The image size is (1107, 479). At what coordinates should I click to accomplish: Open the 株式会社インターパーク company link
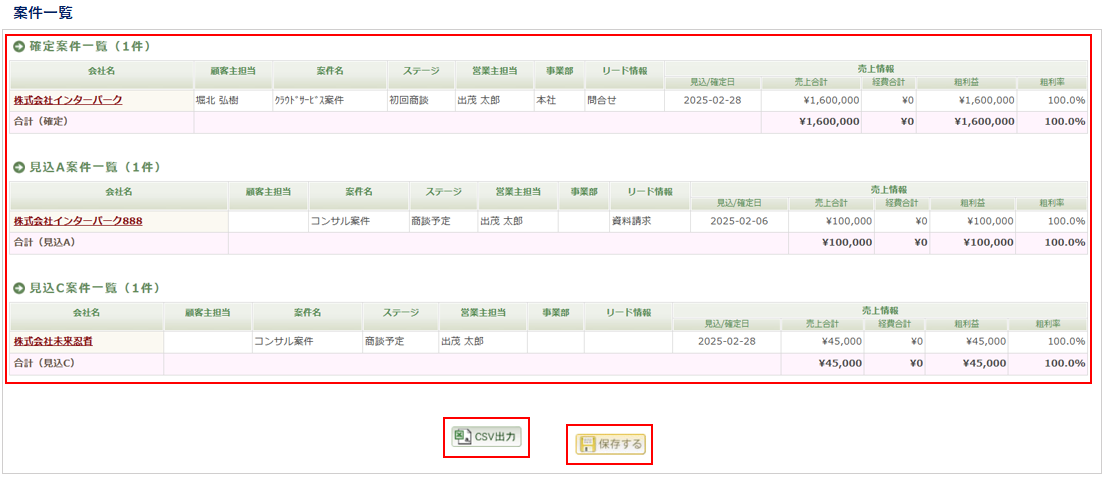pos(68,100)
